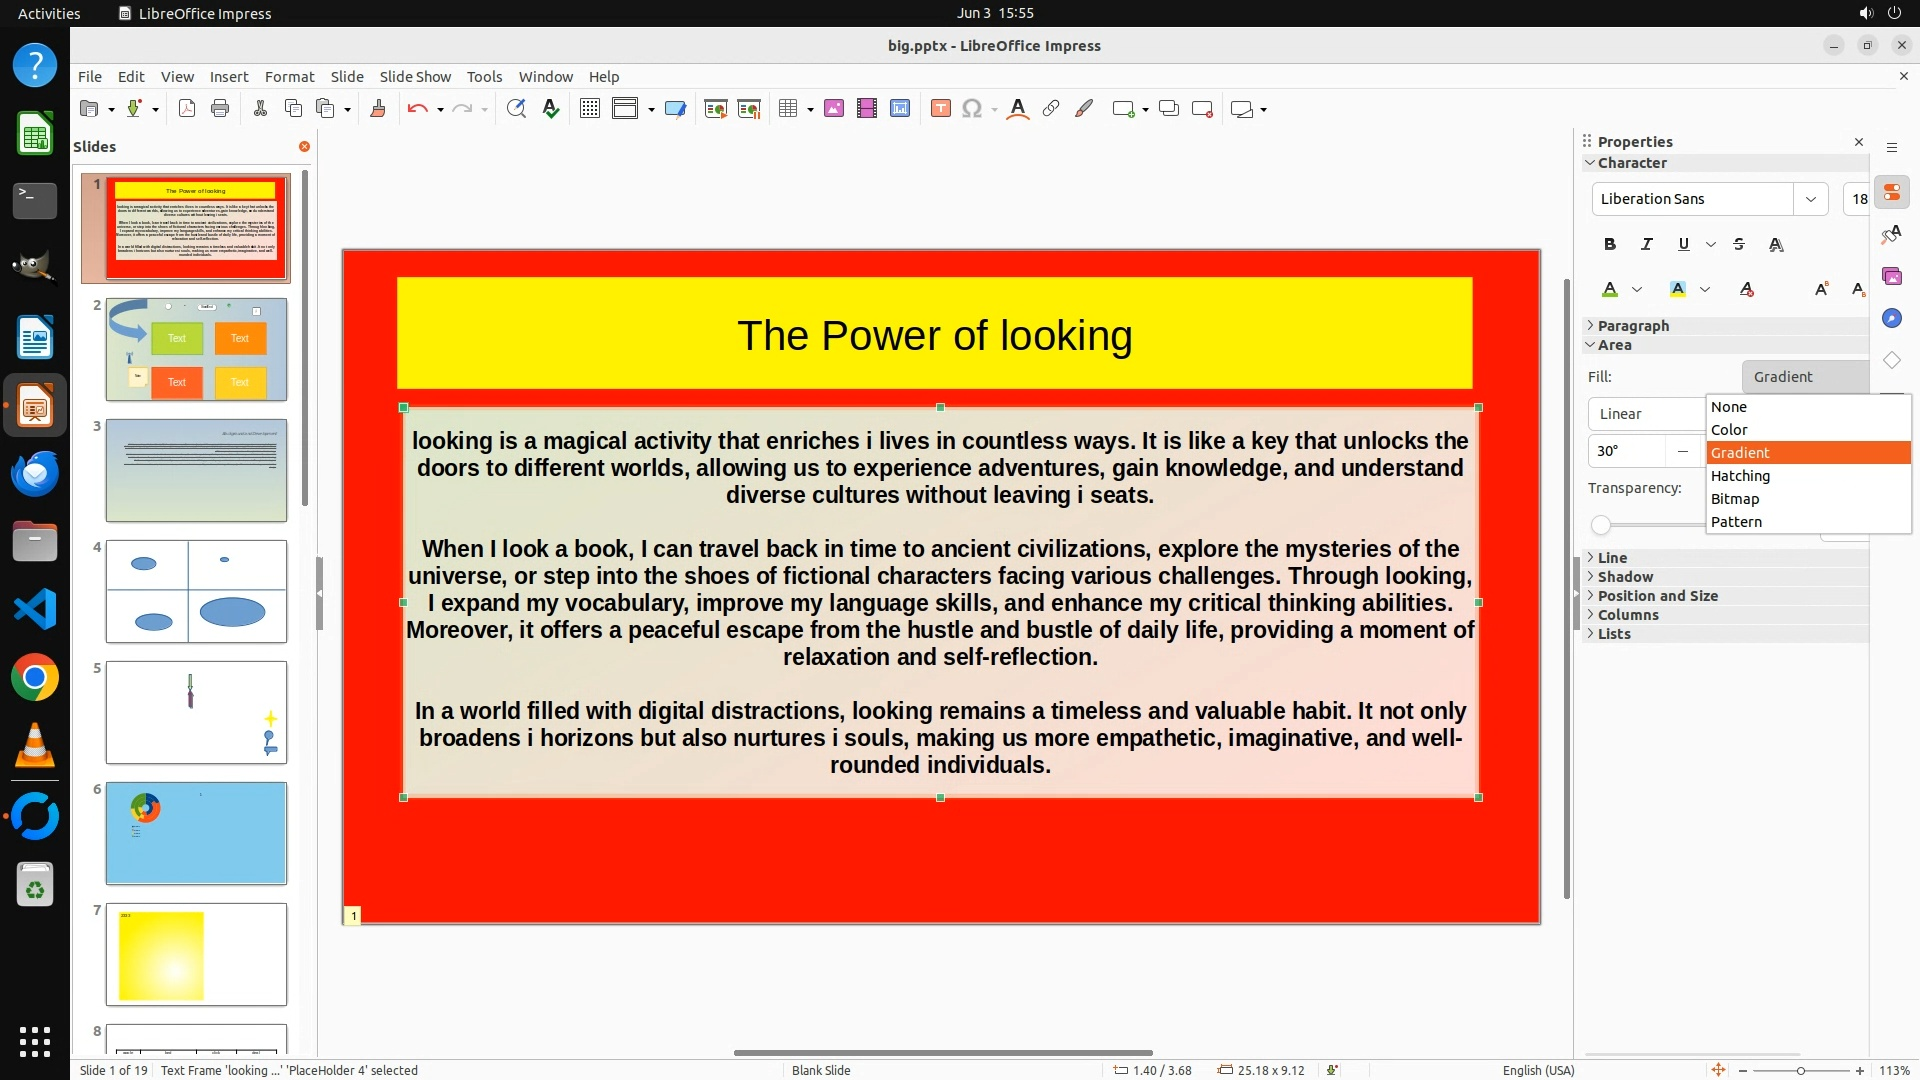Image resolution: width=1920 pixels, height=1080 pixels.
Task: Click the Insert Audio or Video icon
Action: tap(867, 109)
